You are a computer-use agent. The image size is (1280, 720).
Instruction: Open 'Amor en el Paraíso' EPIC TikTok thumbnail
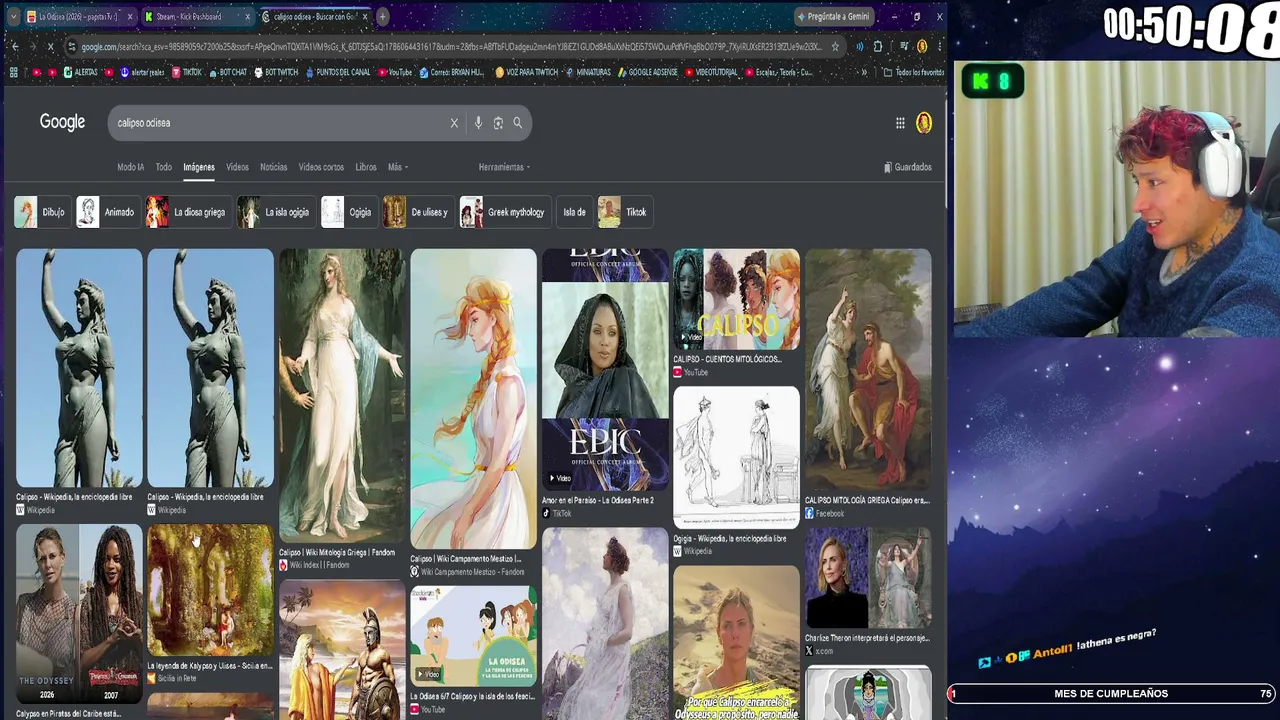click(605, 370)
